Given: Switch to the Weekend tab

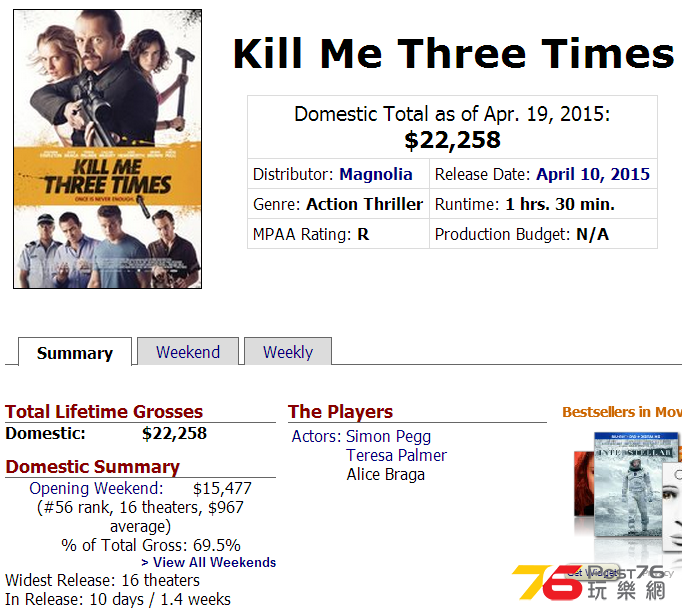Looking at the screenshot, I should 188,352.
